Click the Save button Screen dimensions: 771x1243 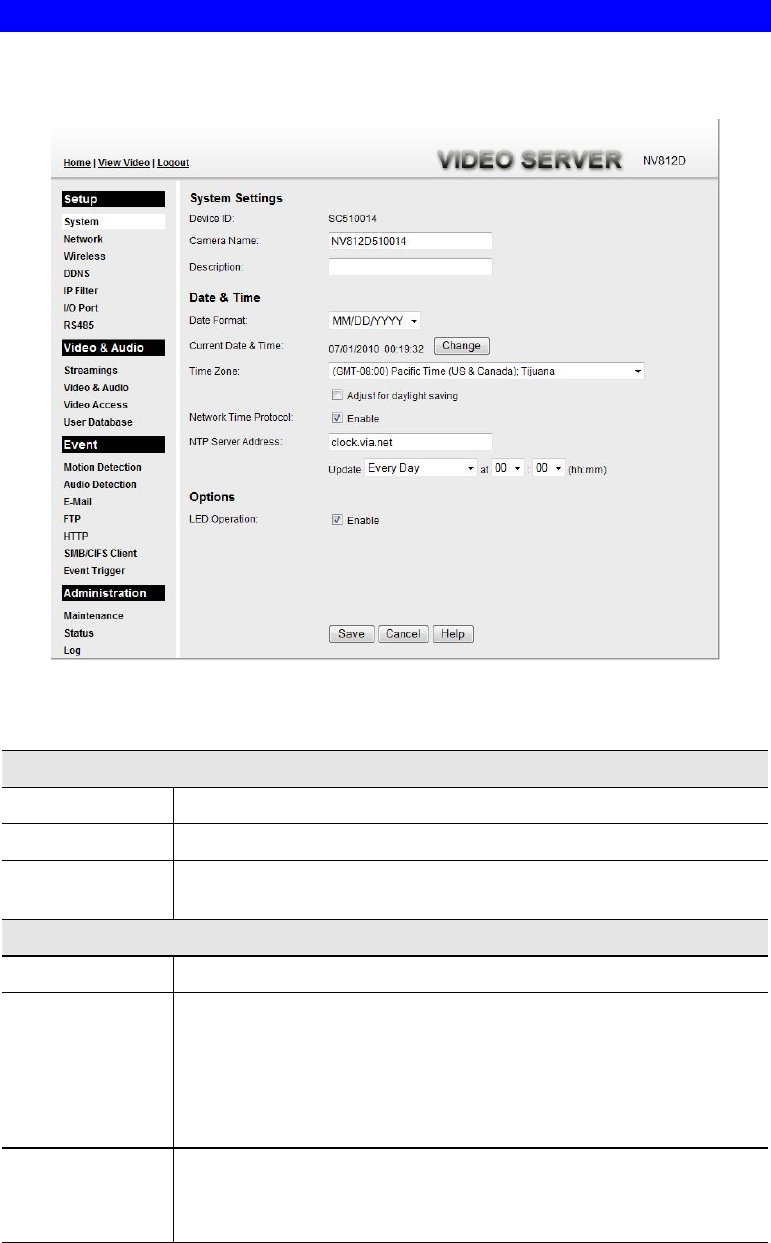352,634
